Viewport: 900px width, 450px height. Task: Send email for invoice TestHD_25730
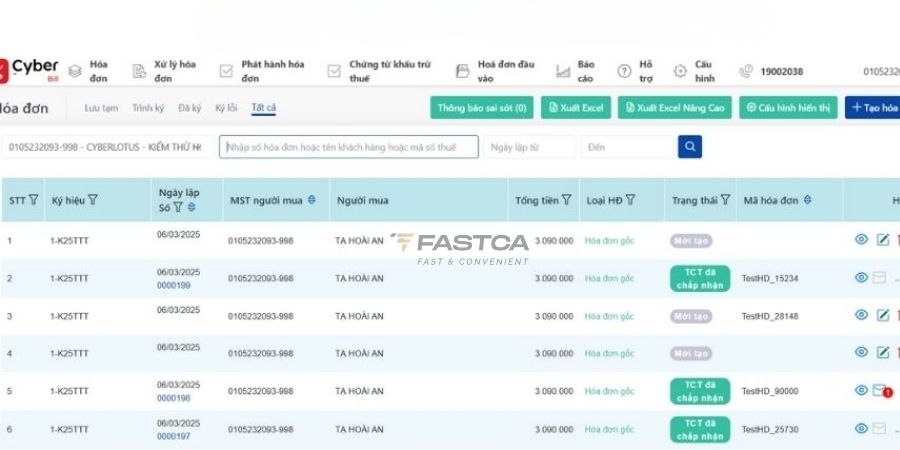click(879, 428)
